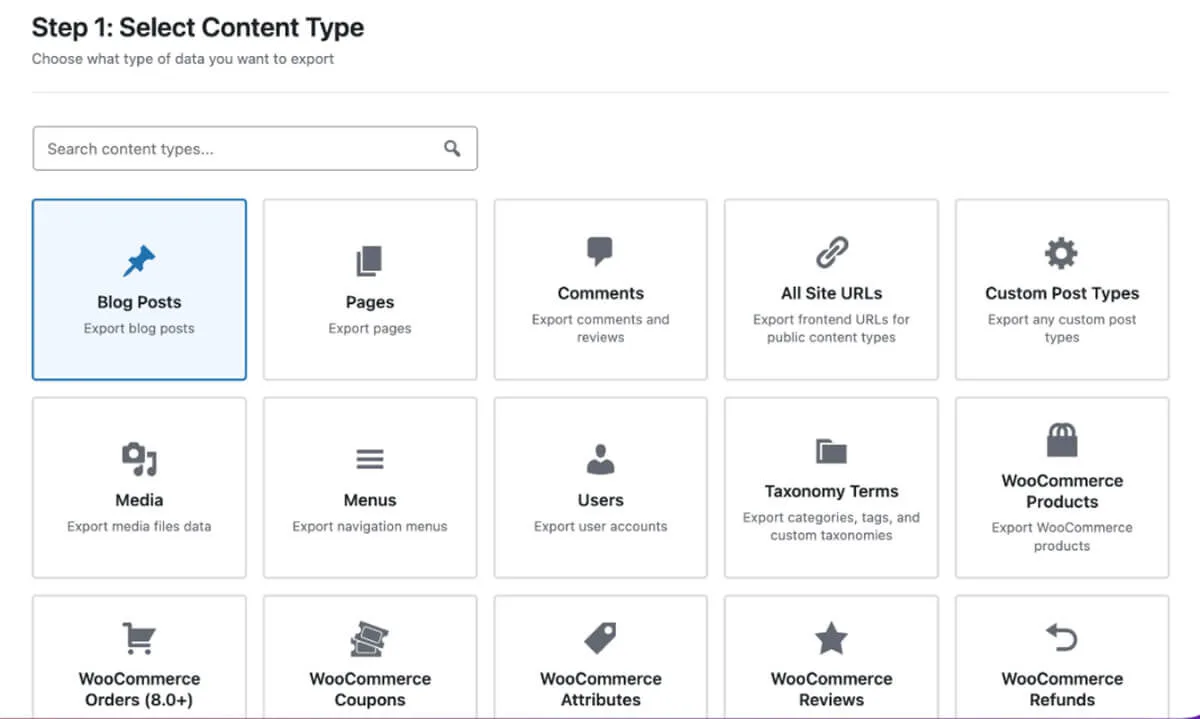Select 'WooCommerce Orders (8.0+)' title
The image size is (1200, 719).
[x=139, y=689]
